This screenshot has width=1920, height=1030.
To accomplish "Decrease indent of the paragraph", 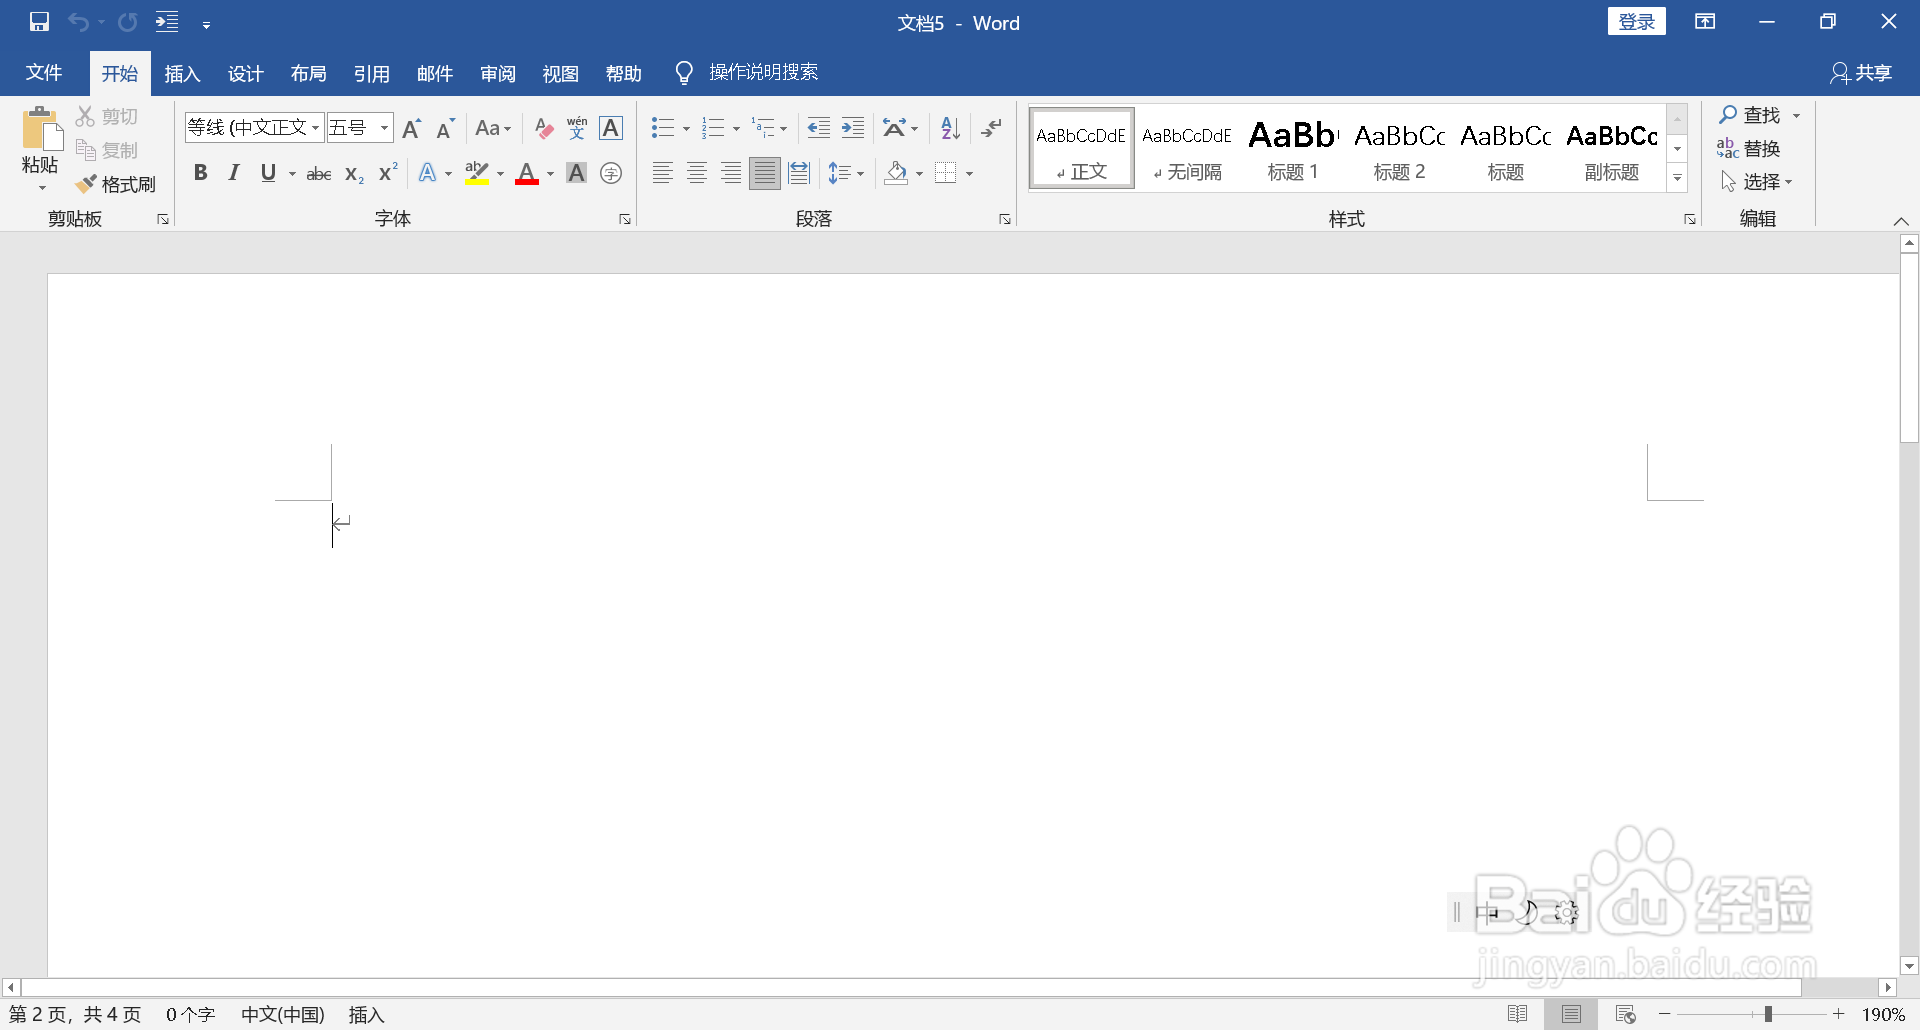I will click(x=819, y=128).
